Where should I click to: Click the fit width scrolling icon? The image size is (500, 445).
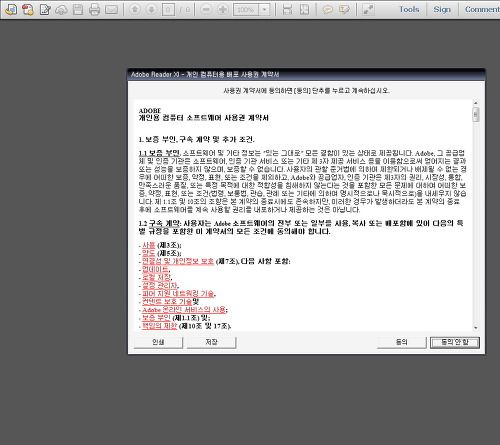[287, 10]
